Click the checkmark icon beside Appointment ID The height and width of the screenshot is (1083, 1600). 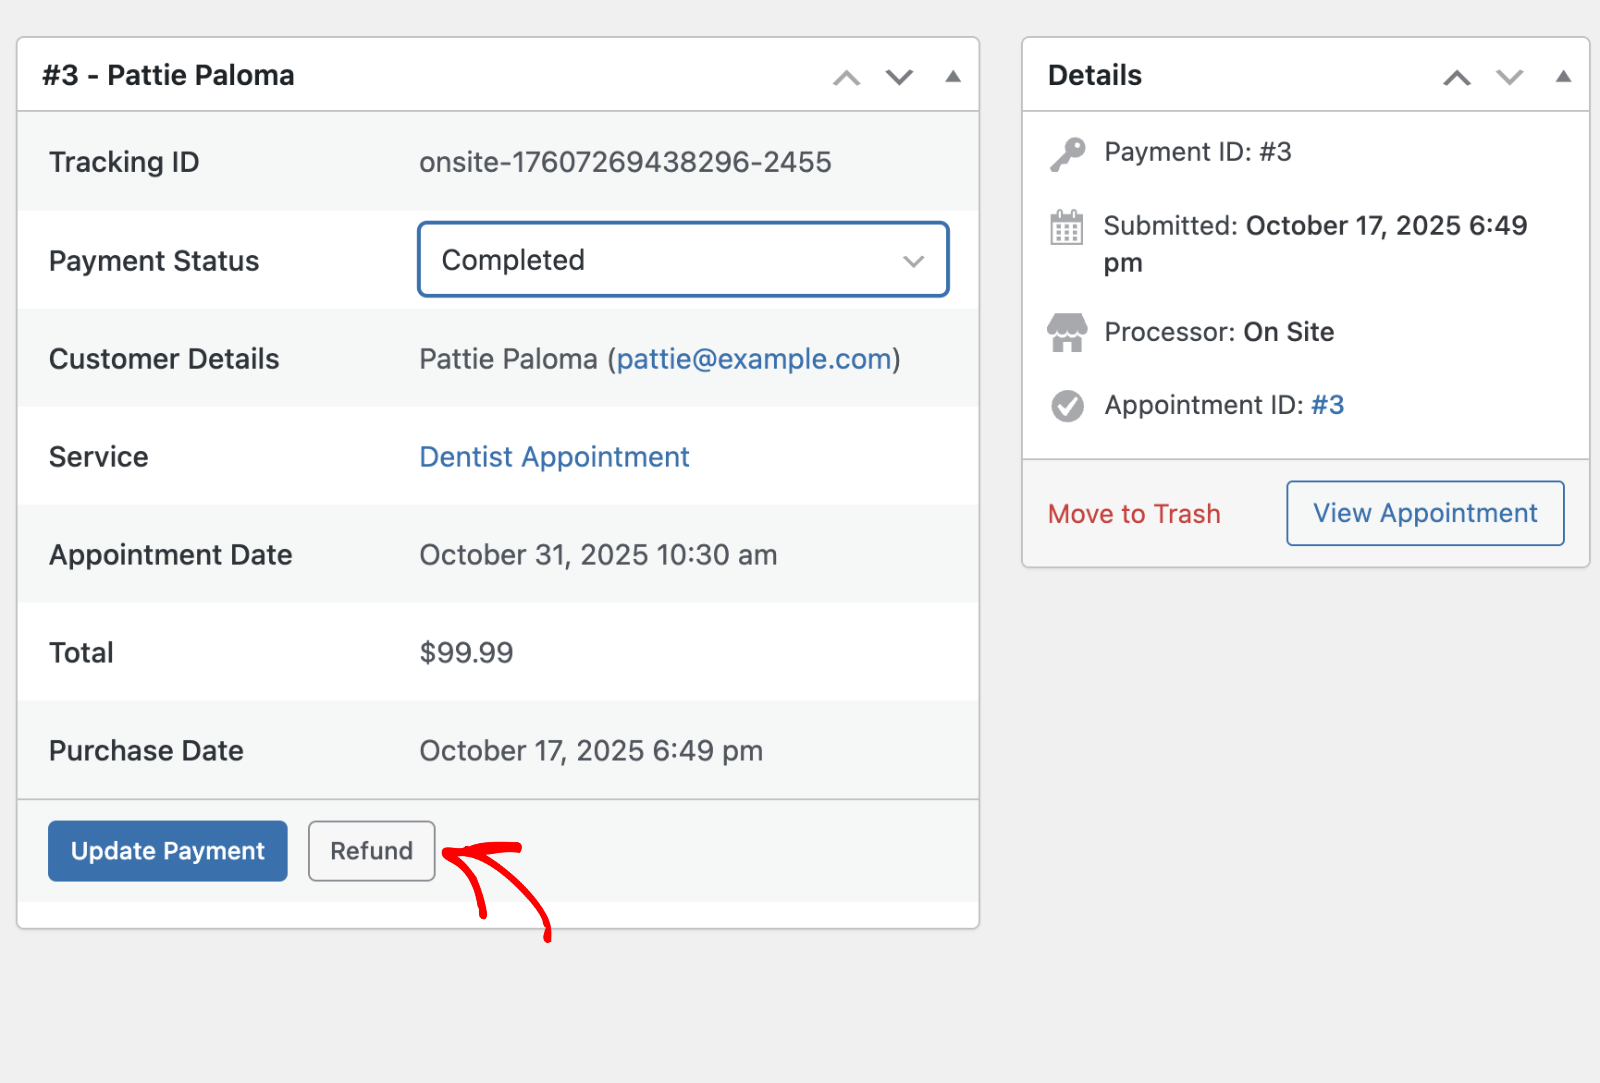pos(1067,406)
